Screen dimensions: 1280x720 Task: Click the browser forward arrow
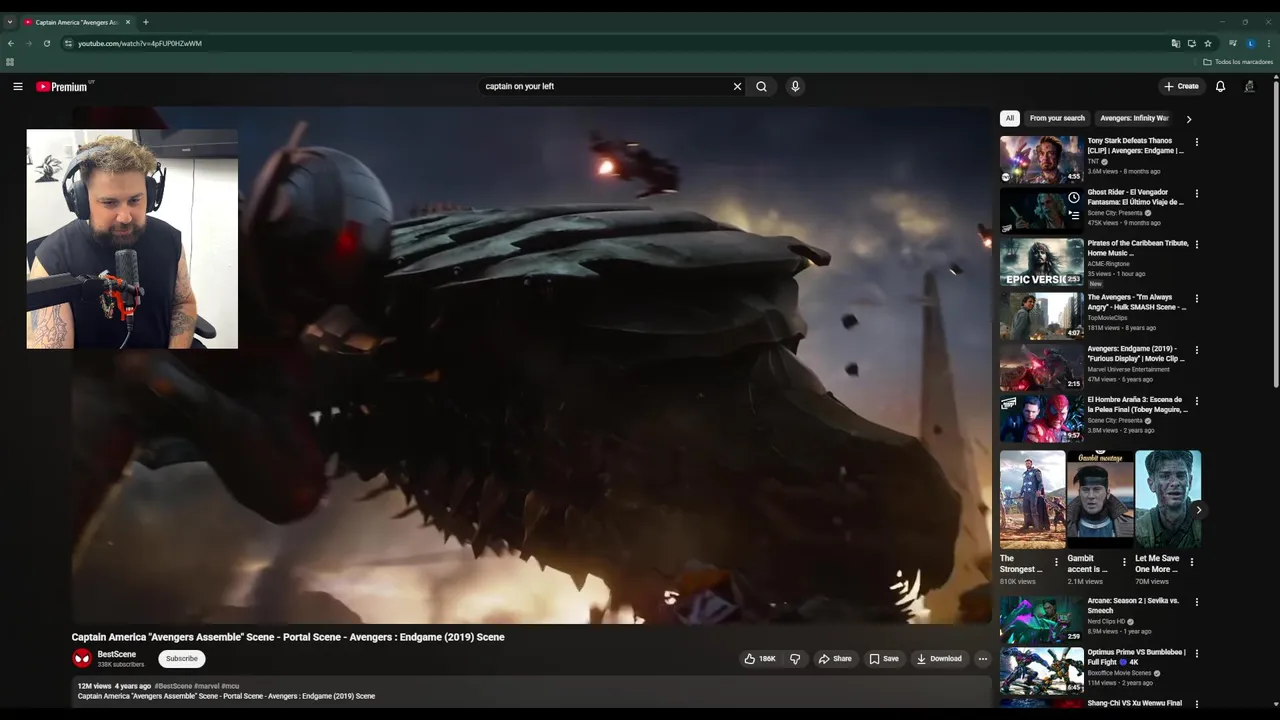(x=29, y=43)
